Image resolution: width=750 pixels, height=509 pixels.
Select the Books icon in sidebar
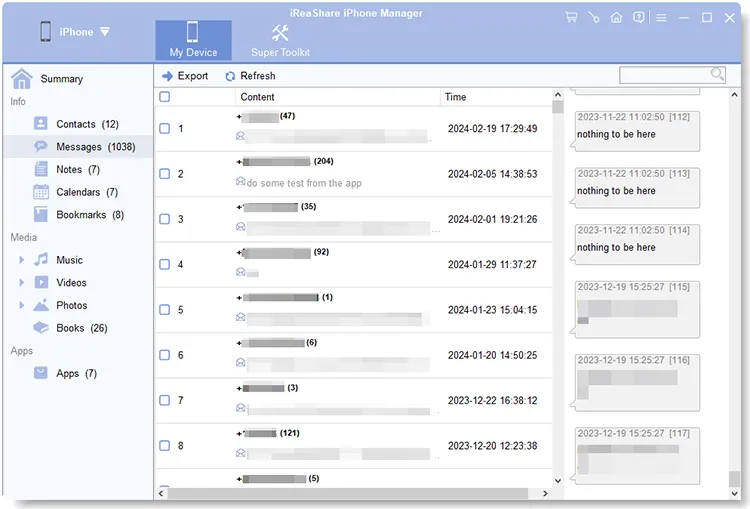click(x=41, y=328)
